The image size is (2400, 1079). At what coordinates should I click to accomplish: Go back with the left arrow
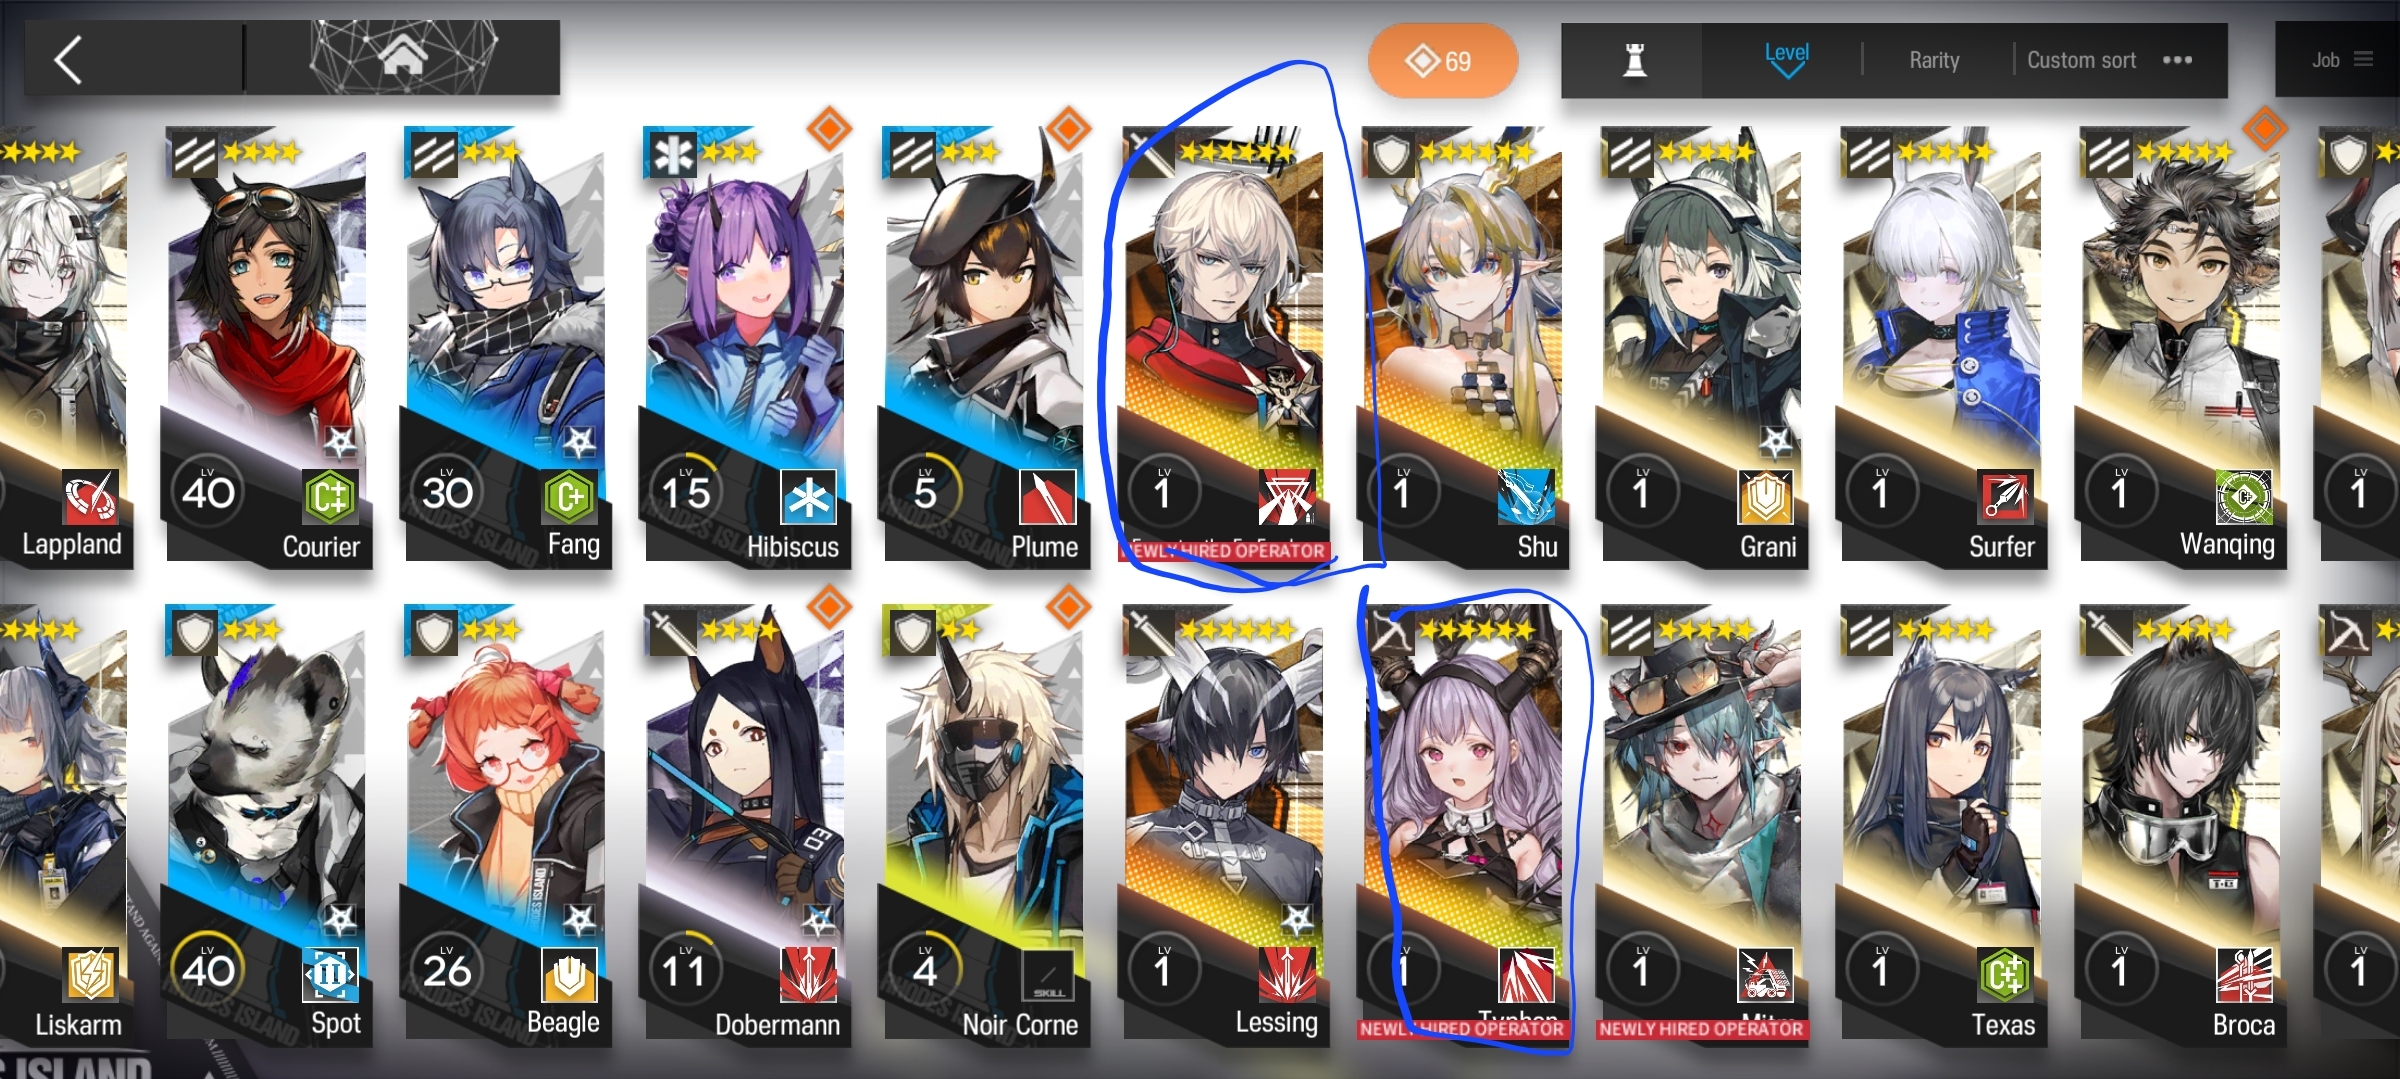coord(68,60)
